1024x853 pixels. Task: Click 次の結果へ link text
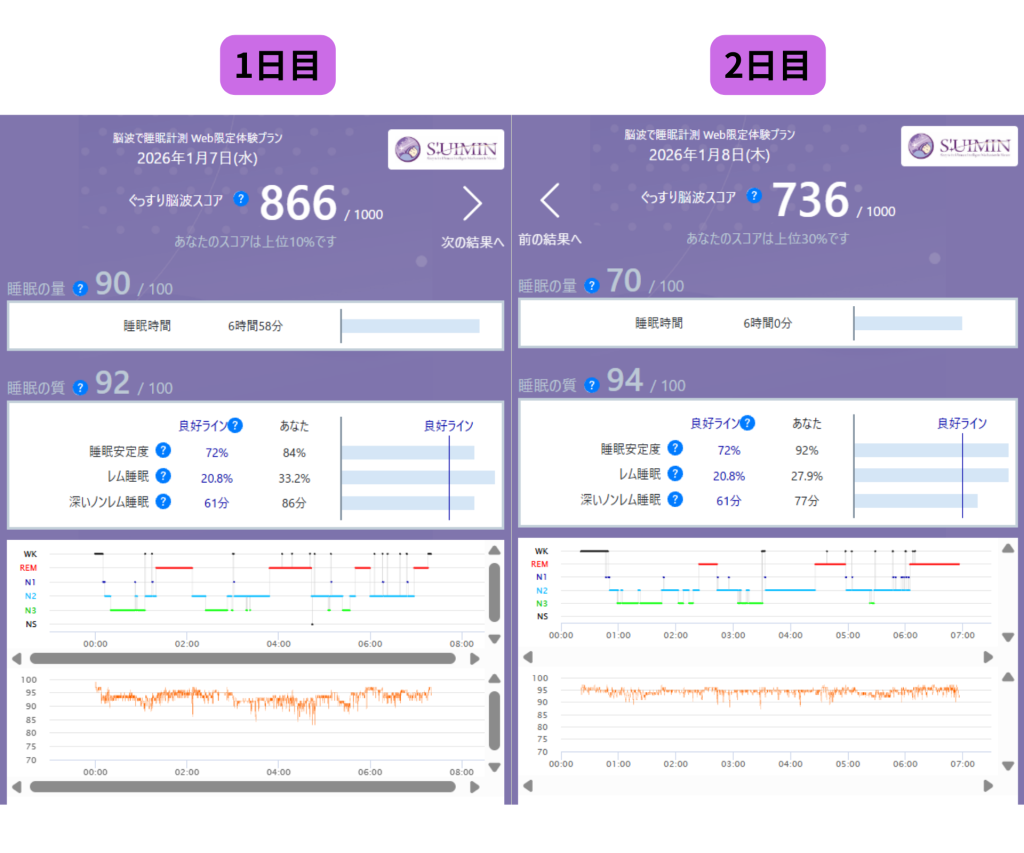tap(472, 242)
